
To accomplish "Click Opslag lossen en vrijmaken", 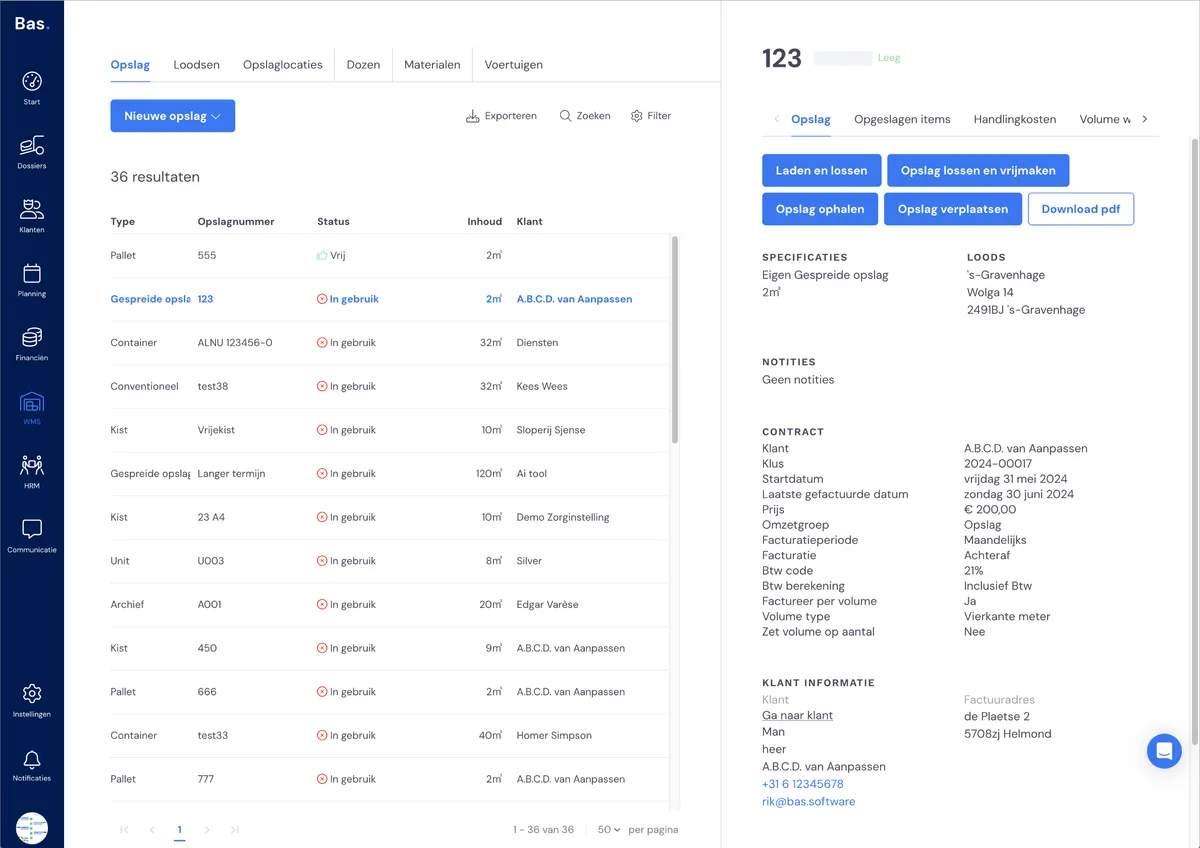I will pyautogui.click(x=978, y=171).
